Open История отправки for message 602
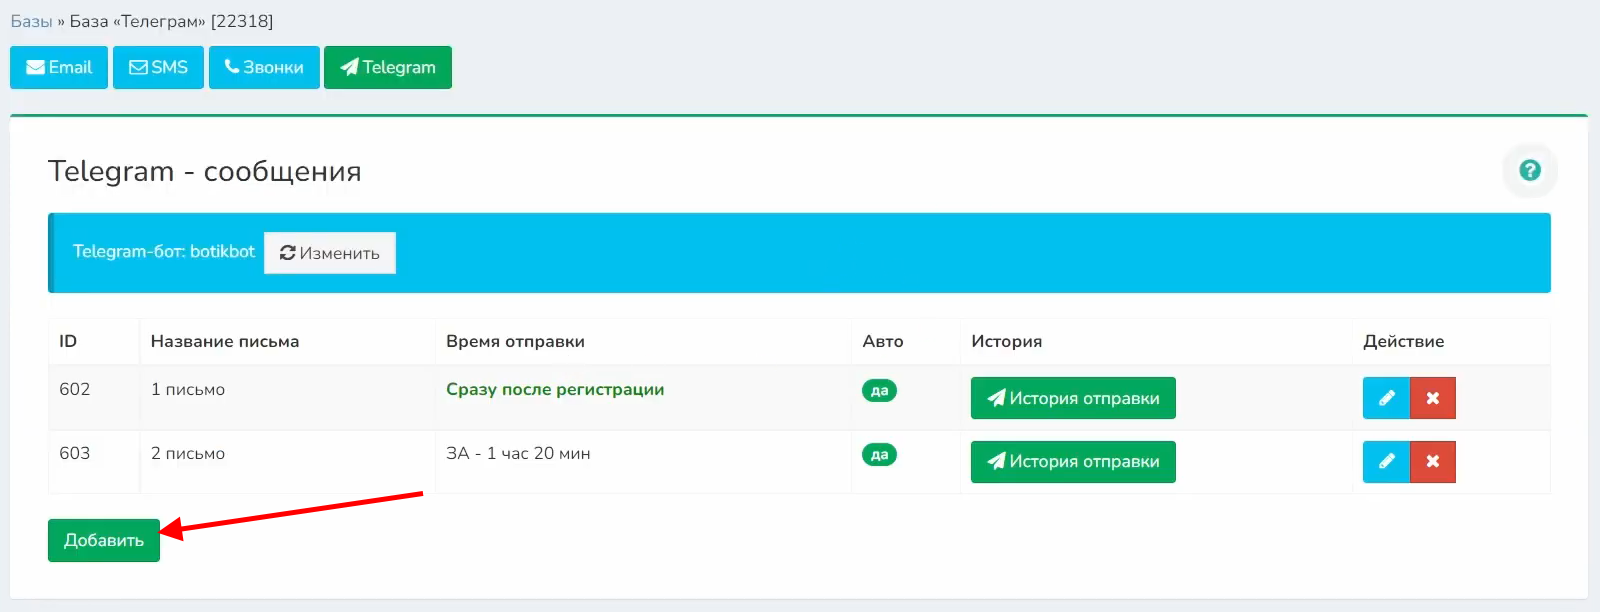 (x=1073, y=398)
